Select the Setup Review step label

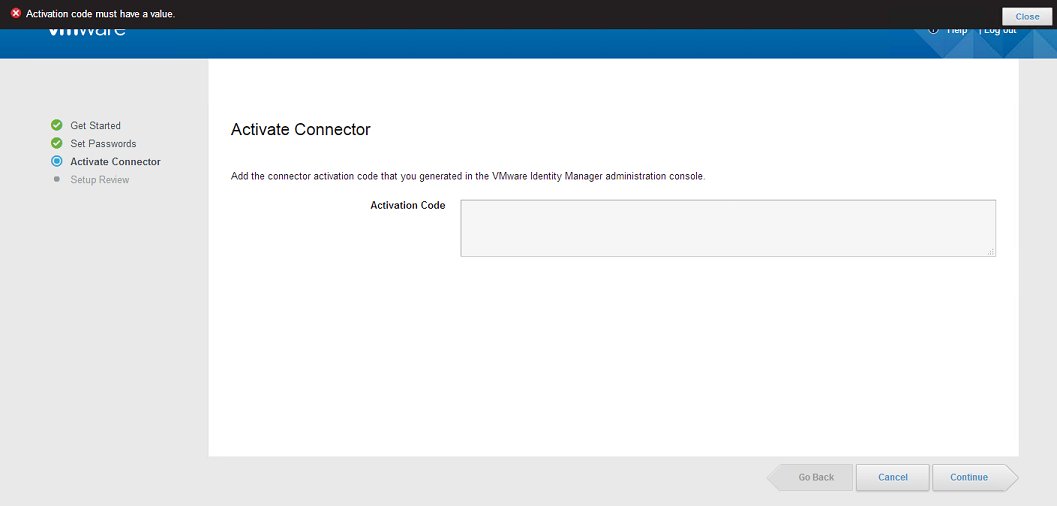[x=100, y=180]
